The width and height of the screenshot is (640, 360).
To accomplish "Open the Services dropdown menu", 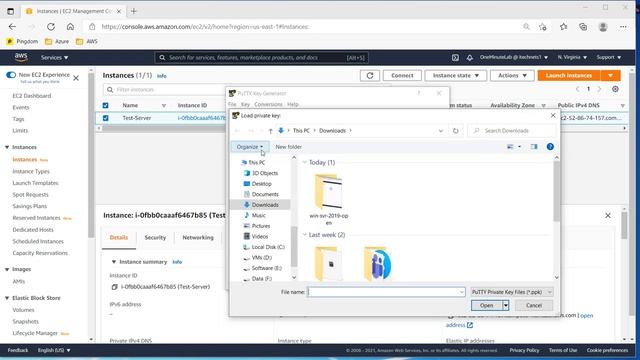I will [54, 58].
